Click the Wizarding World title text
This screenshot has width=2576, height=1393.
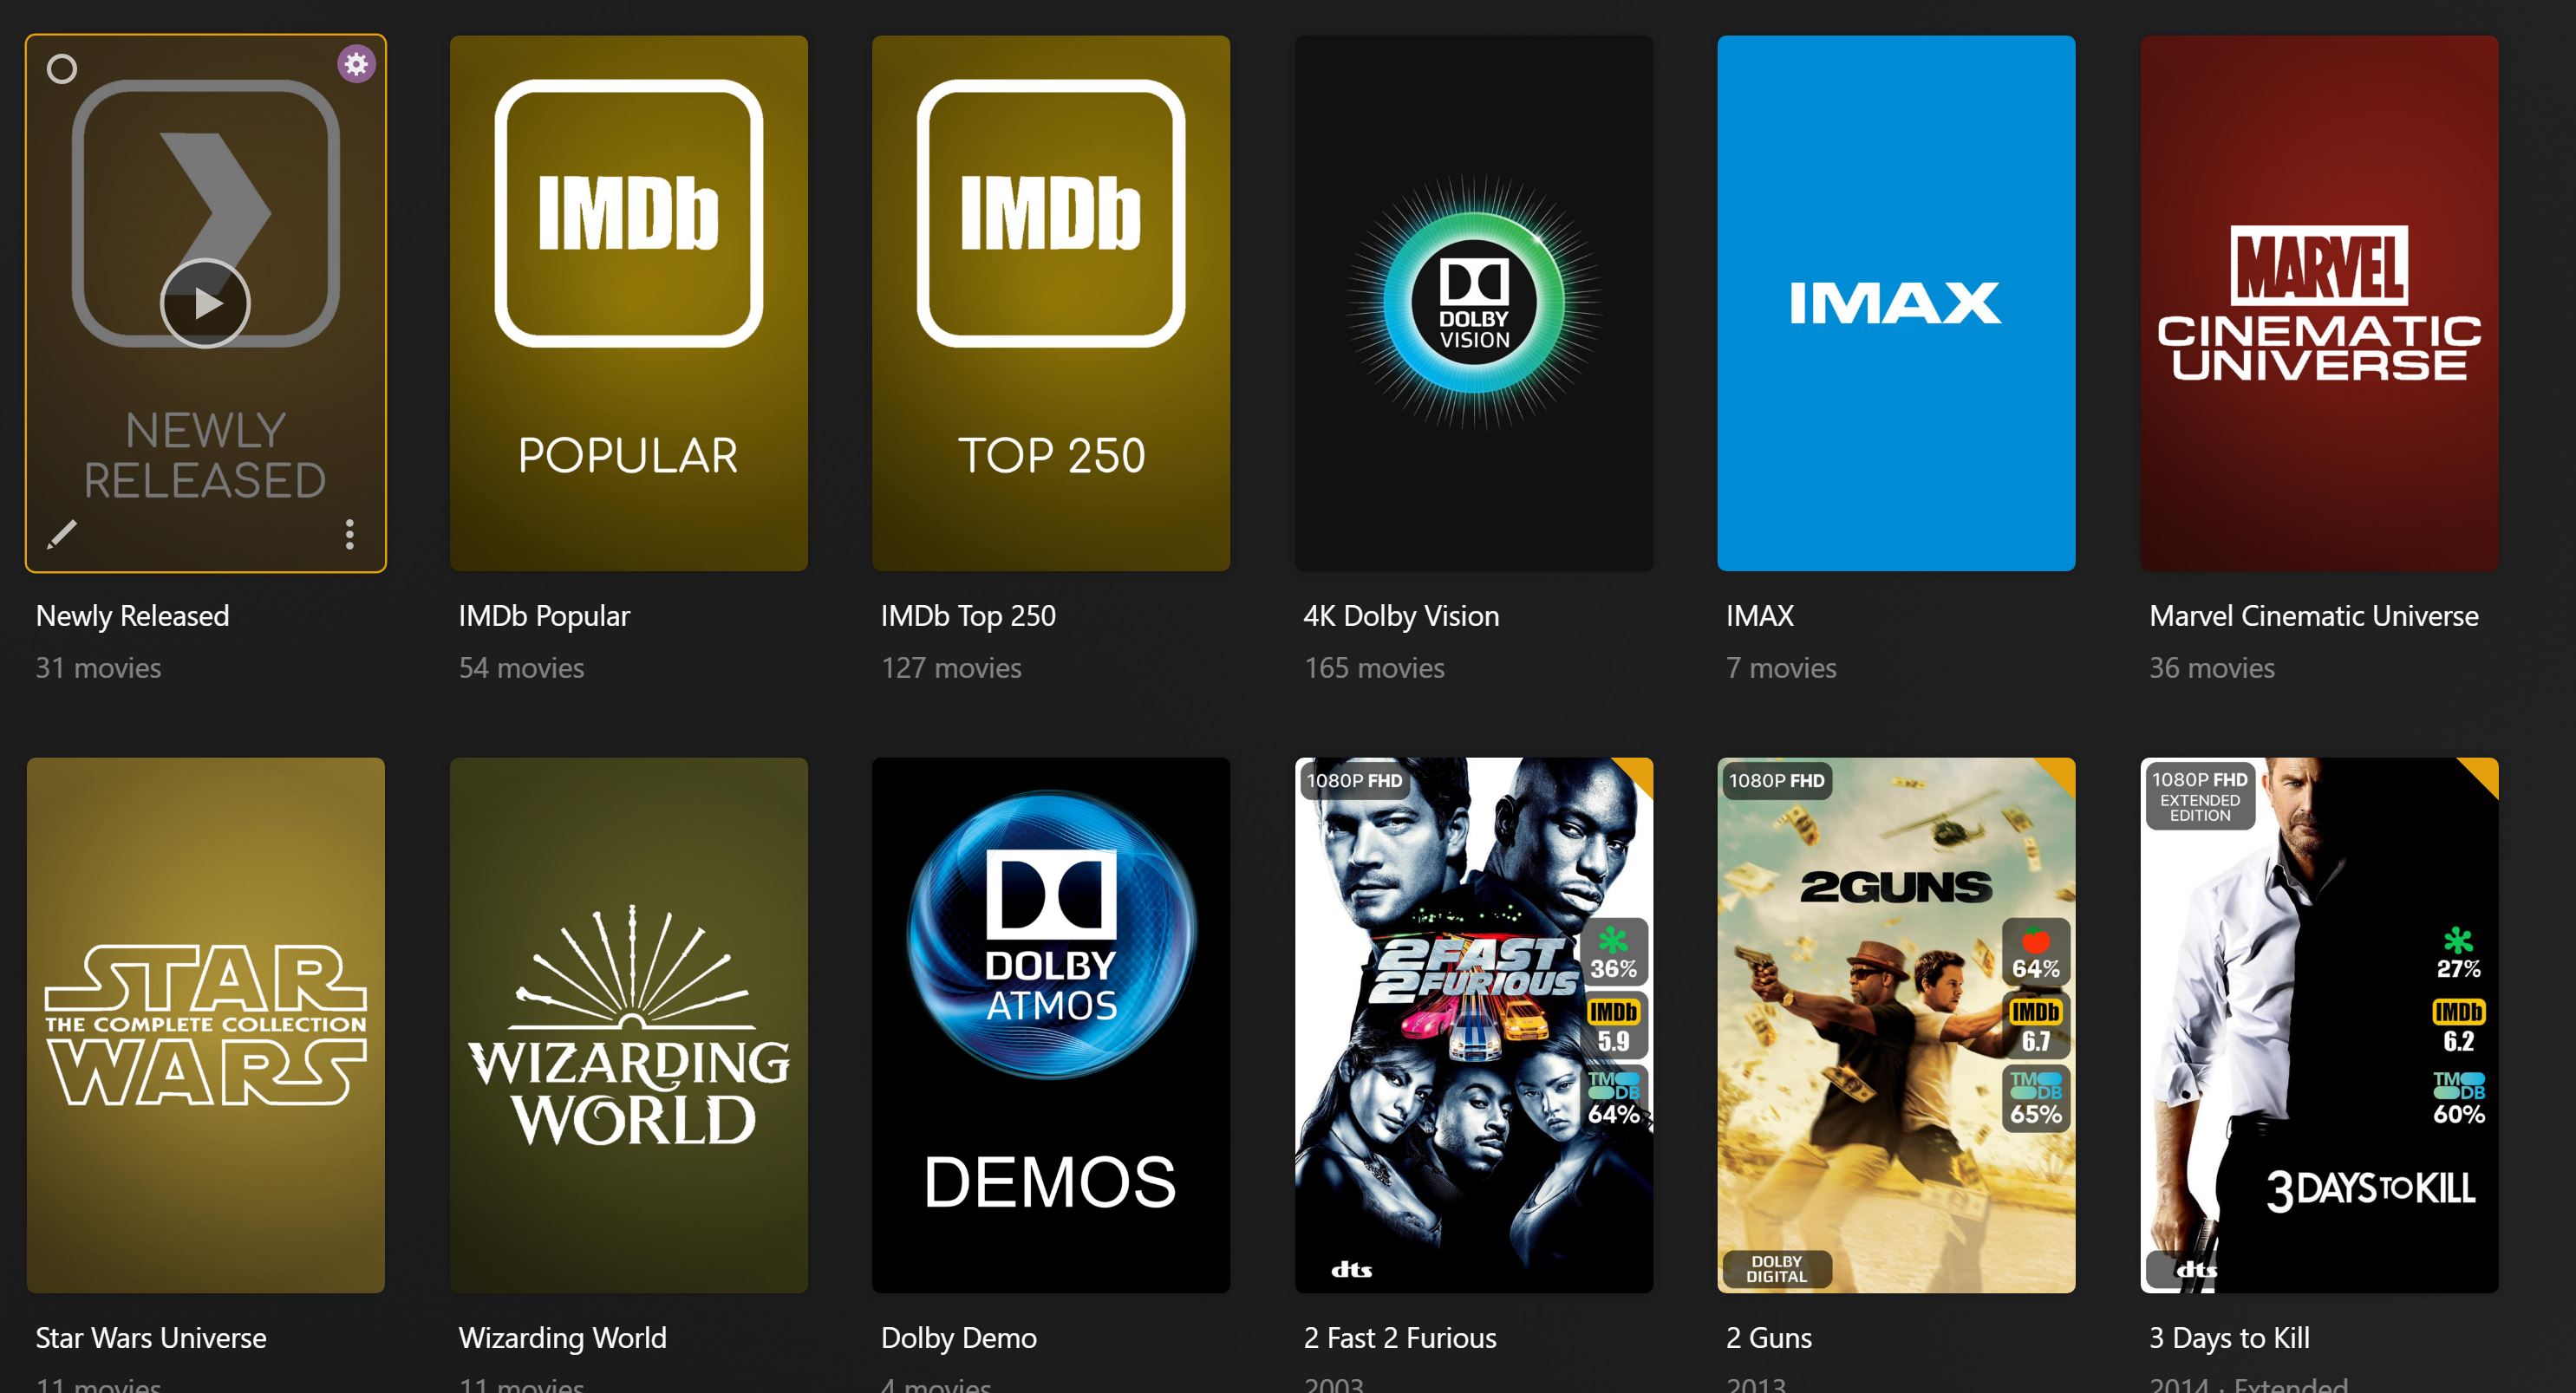coord(562,1338)
